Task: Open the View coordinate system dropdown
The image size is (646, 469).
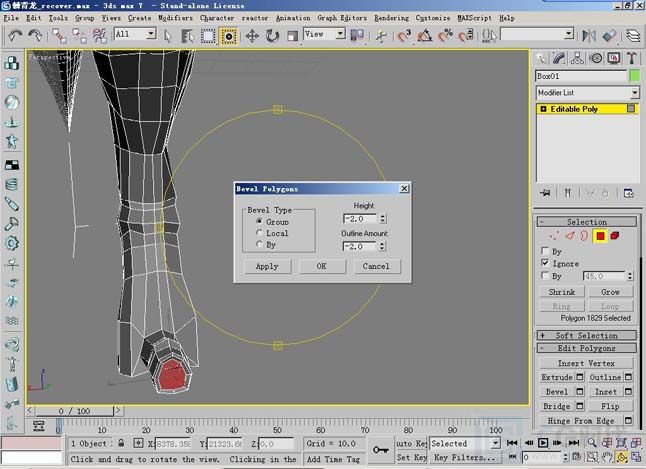Action: (340, 33)
